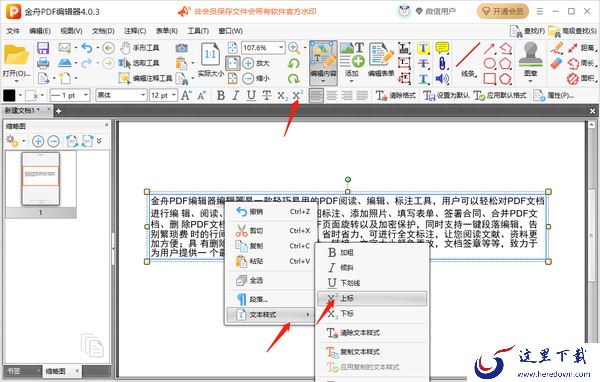600x382 pixels.
Task: Click the Redo arrow icon
Action: [x=87, y=63]
